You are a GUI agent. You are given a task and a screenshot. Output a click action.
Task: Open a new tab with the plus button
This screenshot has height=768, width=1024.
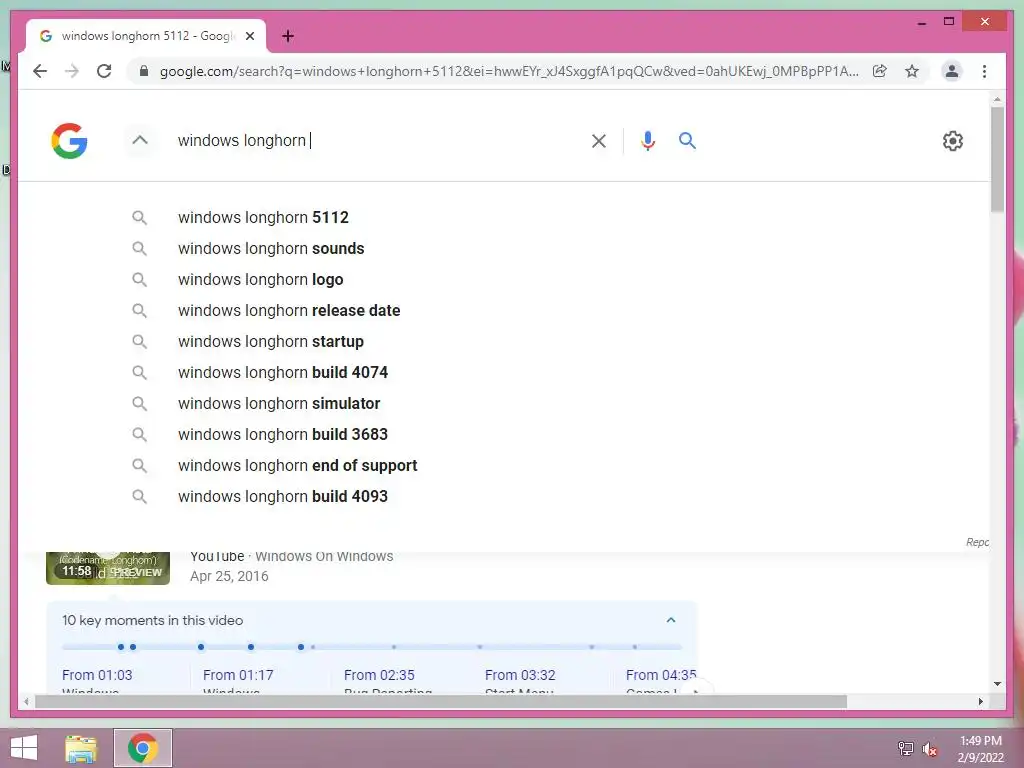click(287, 37)
